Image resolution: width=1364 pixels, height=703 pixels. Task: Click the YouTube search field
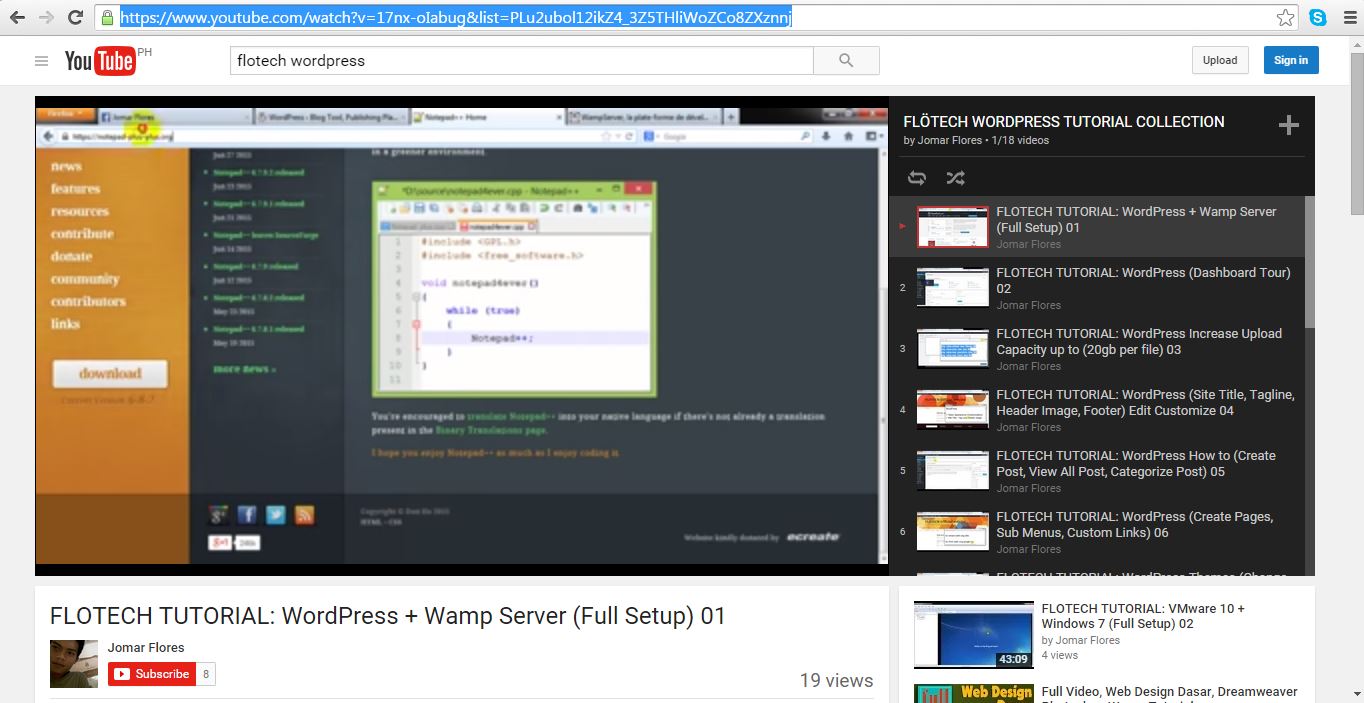tap(522, 60)
